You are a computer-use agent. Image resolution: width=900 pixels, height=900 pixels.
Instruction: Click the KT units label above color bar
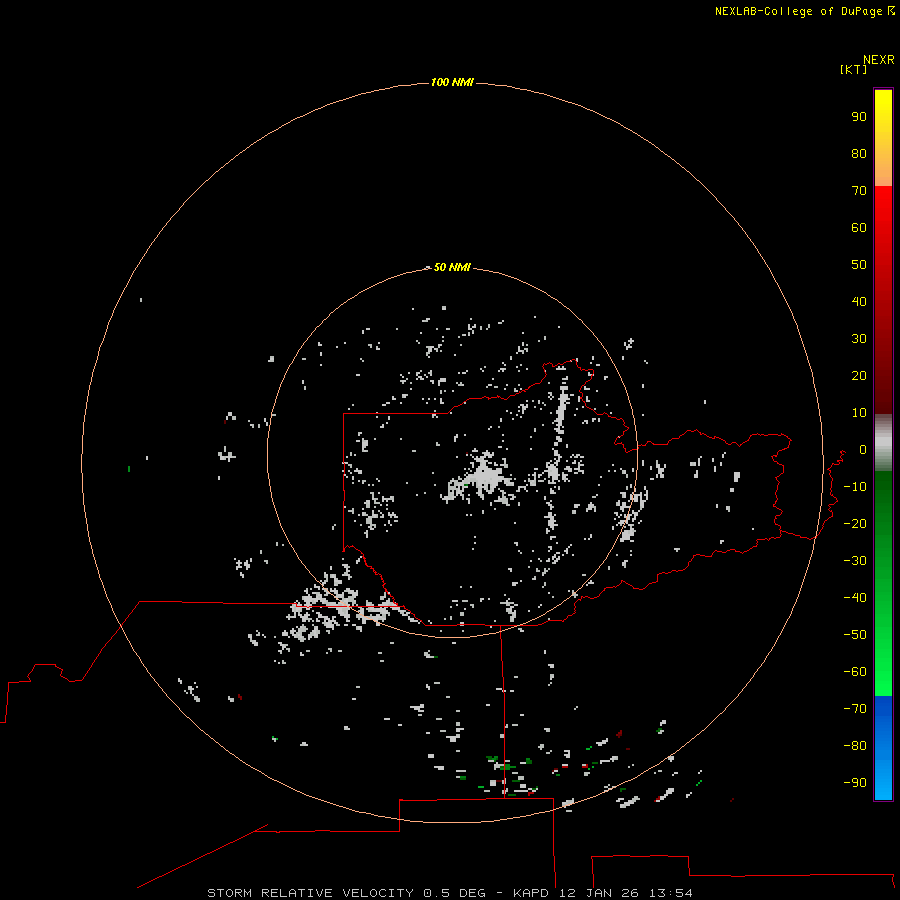853,69
